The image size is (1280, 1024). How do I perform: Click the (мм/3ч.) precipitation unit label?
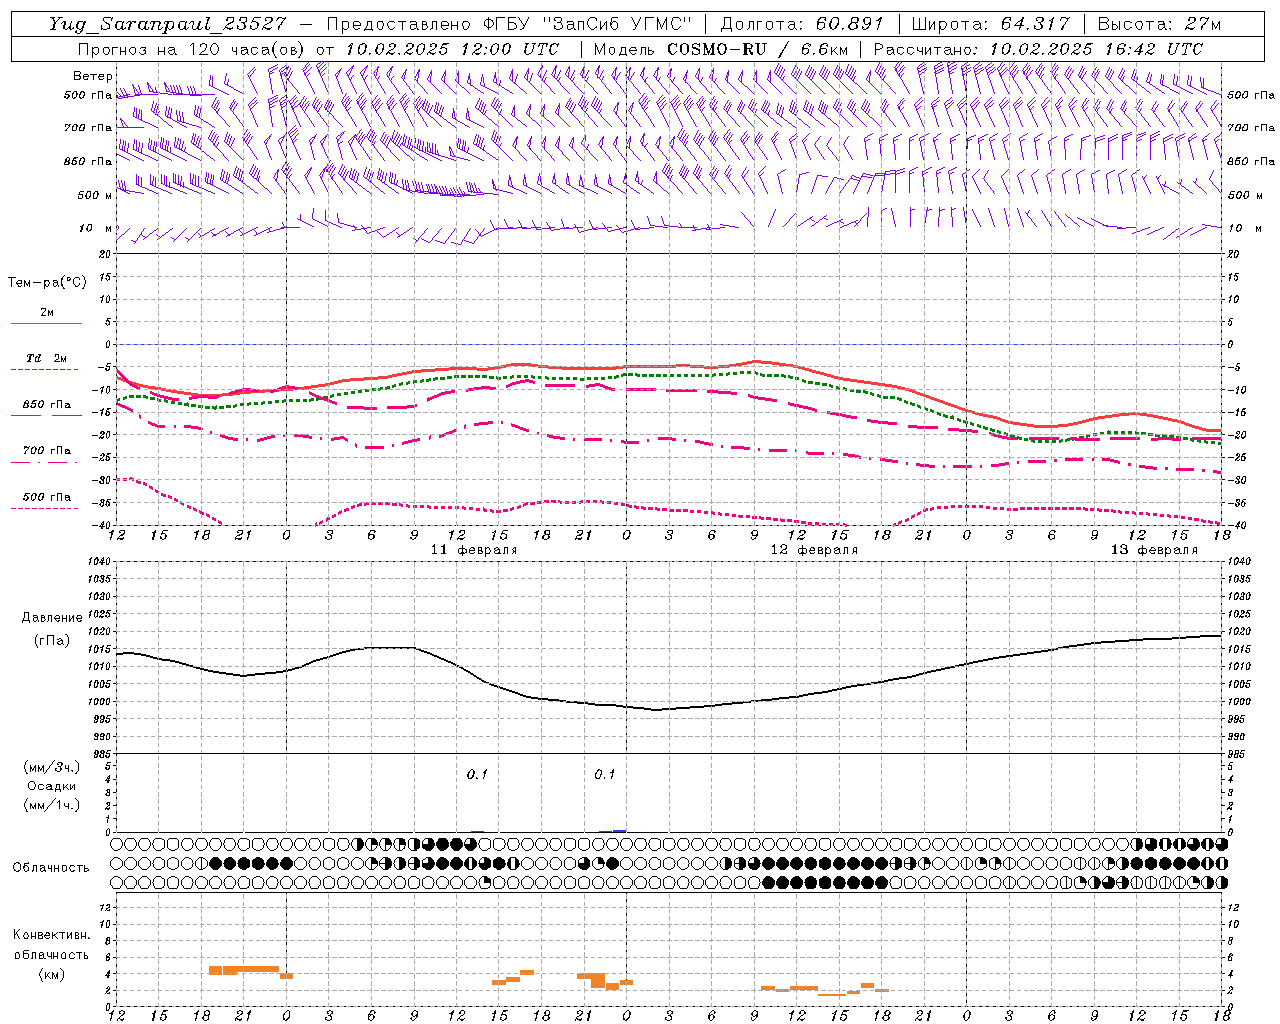[x=52, y=768]
